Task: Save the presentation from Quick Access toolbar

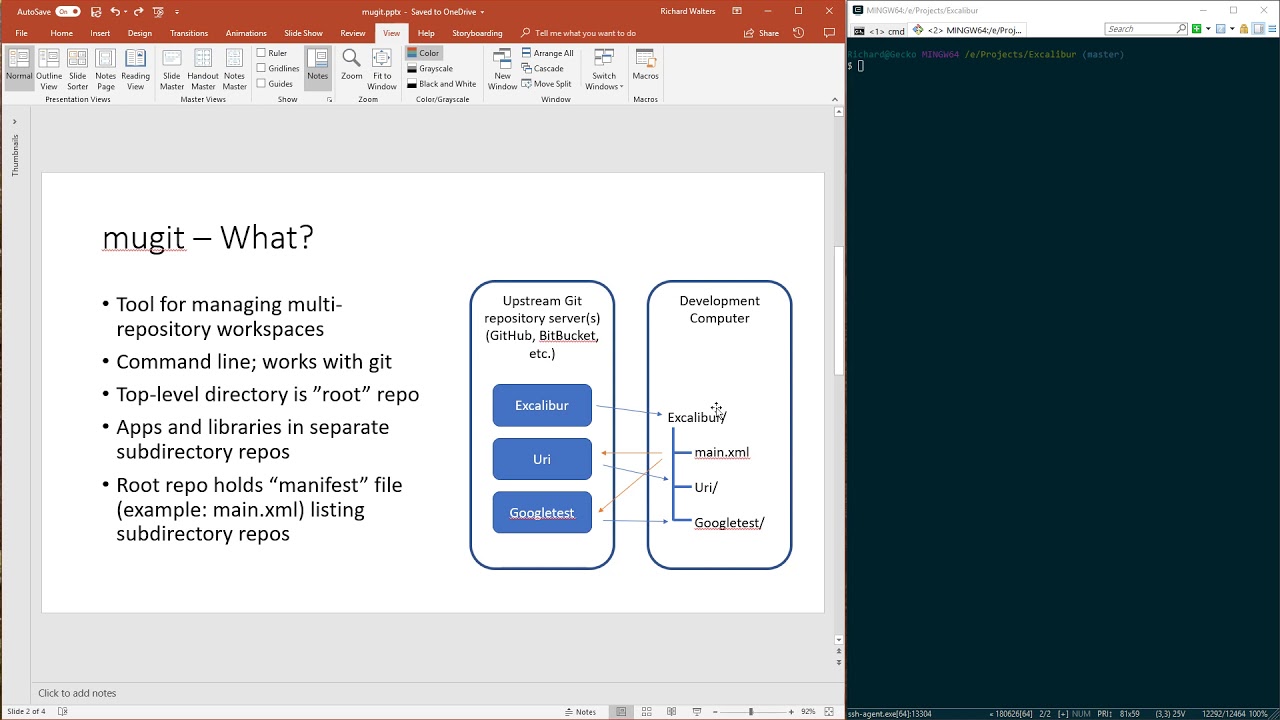Action: click(x=96, y=11)
